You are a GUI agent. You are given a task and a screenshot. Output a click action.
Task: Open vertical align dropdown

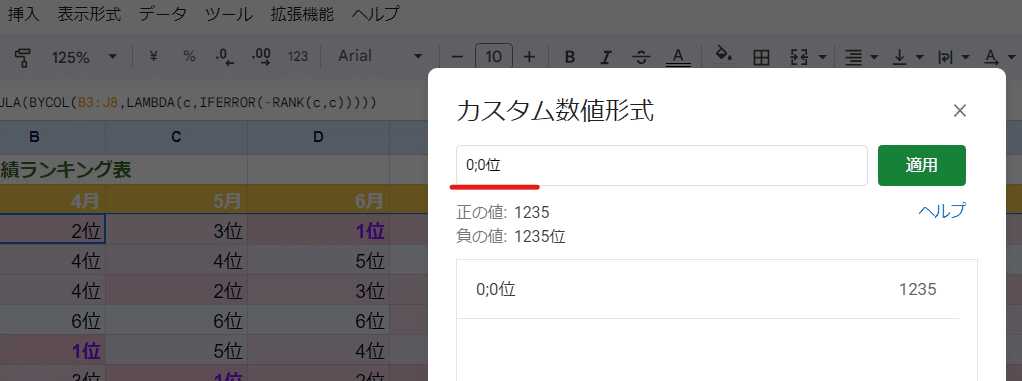(907, 57)
